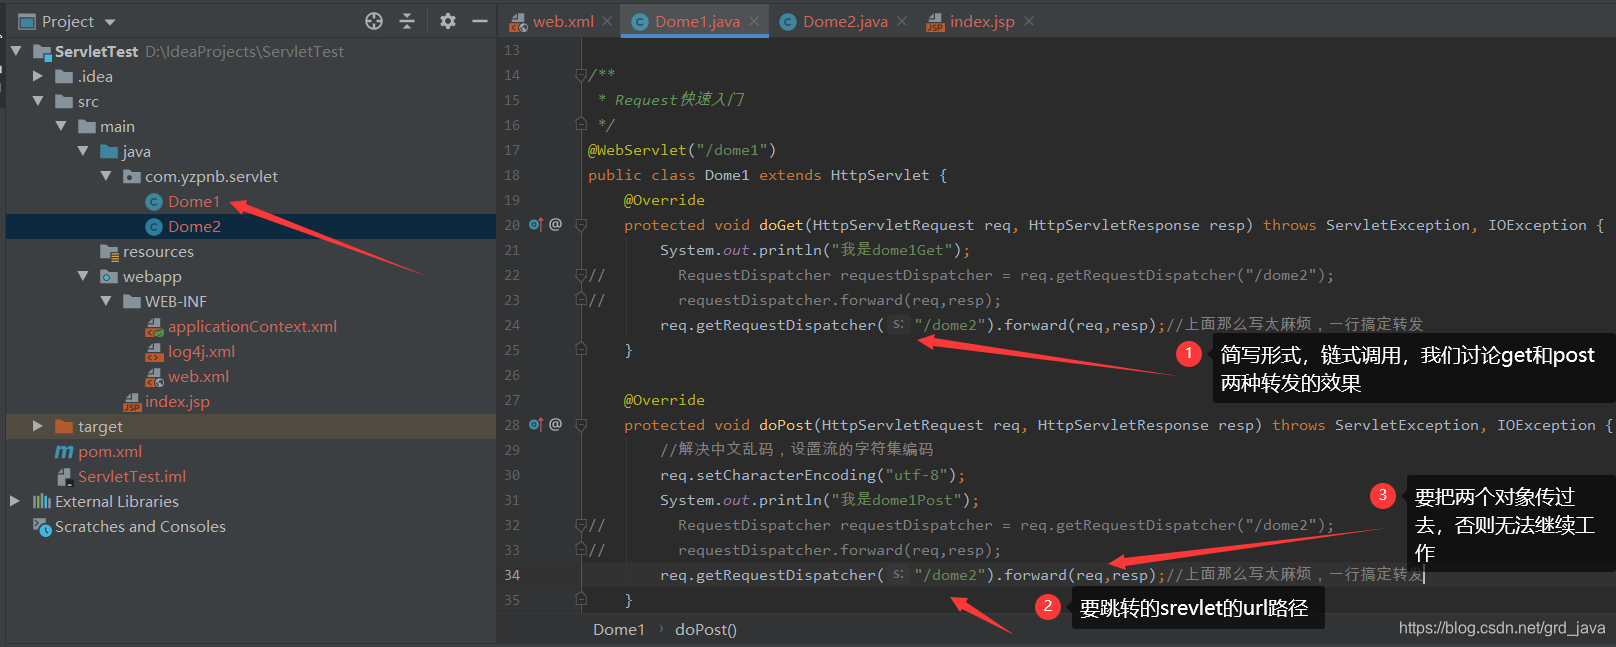This screenshot has width=1616, height=647.
Task: Select web.xml in the WEB-INF folder
Action: (x=198, y=376)
